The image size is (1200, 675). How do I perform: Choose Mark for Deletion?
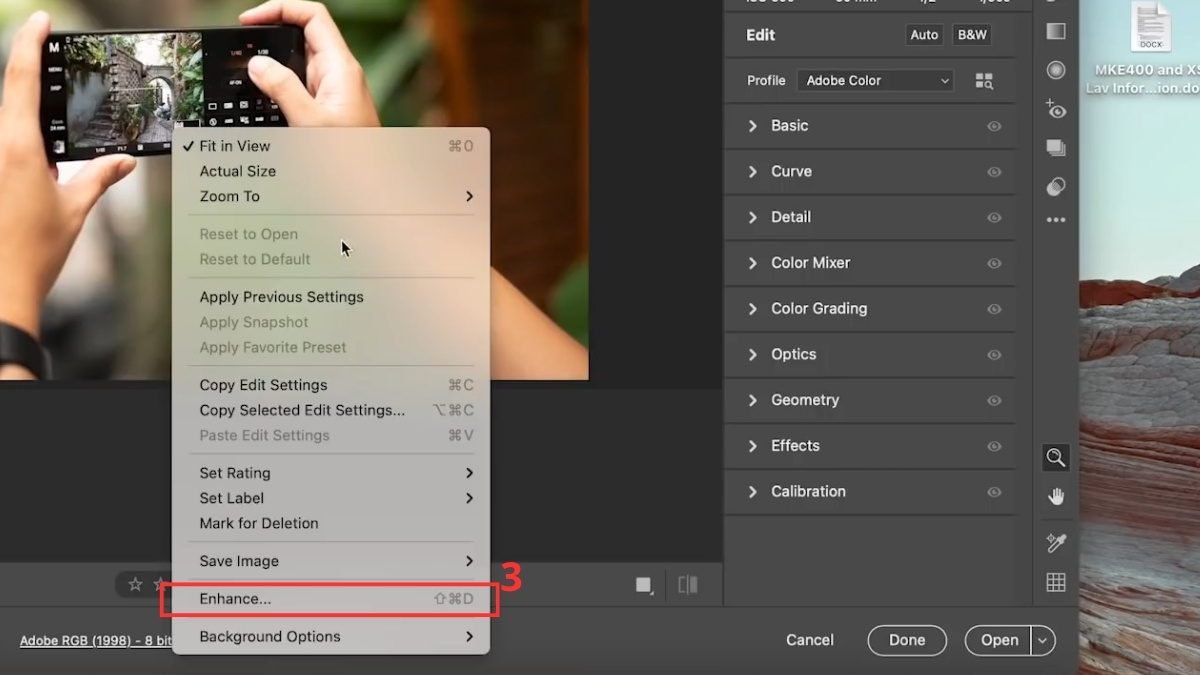click(x=331, y=523)
